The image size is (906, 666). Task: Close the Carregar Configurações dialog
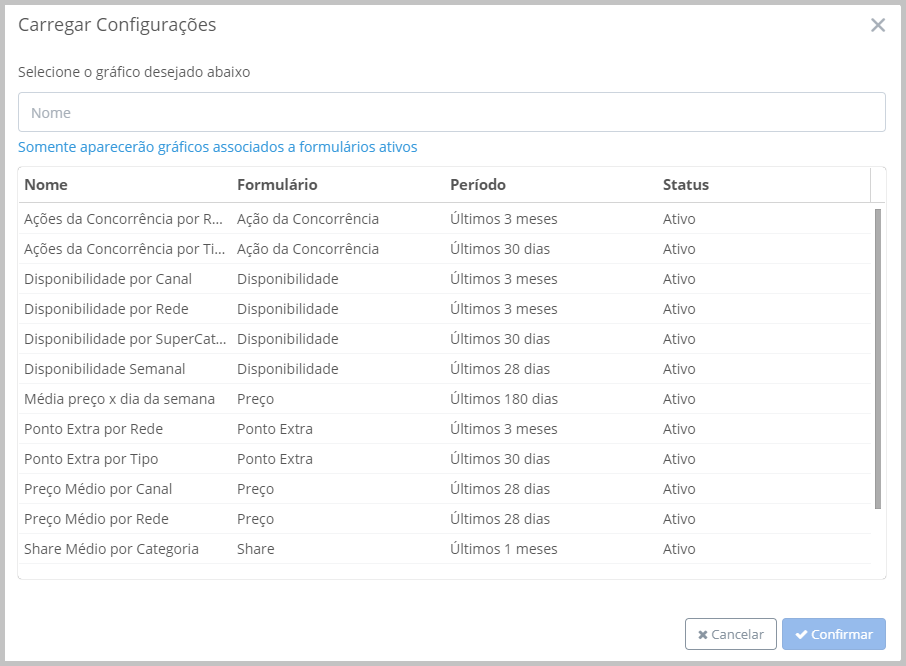[x=877, y=26]
